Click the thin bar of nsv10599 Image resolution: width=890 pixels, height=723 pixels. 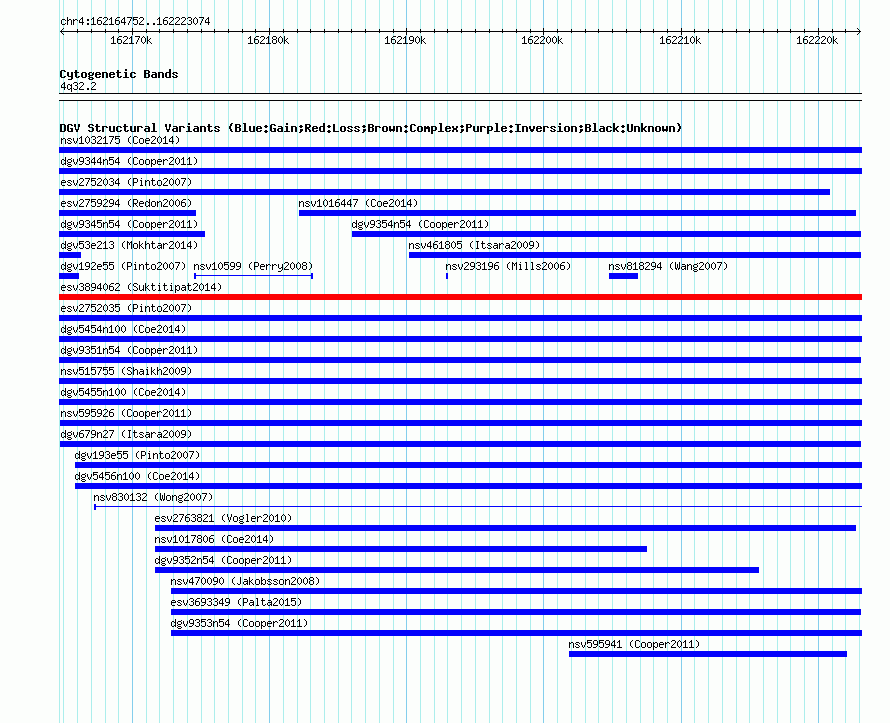253,276
